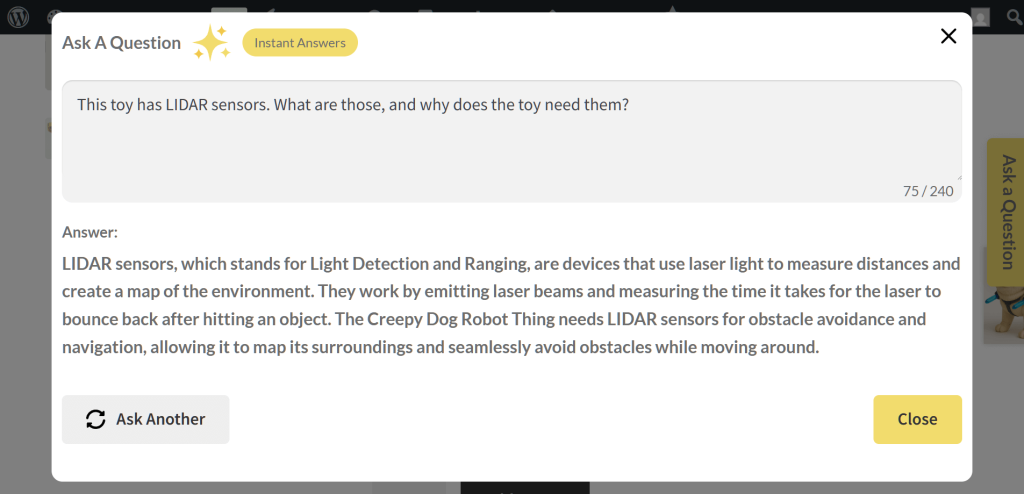The height and width of the screenshot is (494, 1024).
Task: Dismiss the dialog with the X icon
Action: [x=949, y=37]
